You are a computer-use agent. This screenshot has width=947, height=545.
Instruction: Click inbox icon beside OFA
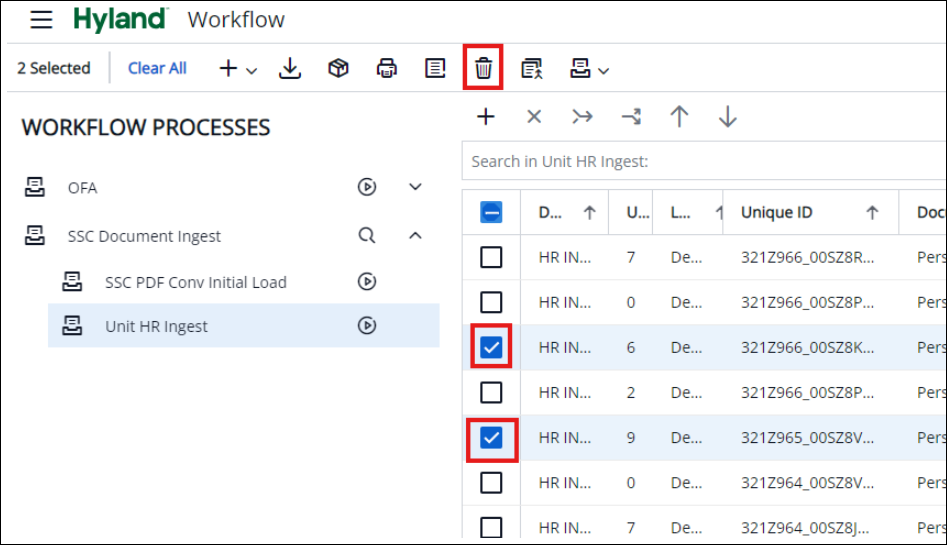tap(34, 187)
